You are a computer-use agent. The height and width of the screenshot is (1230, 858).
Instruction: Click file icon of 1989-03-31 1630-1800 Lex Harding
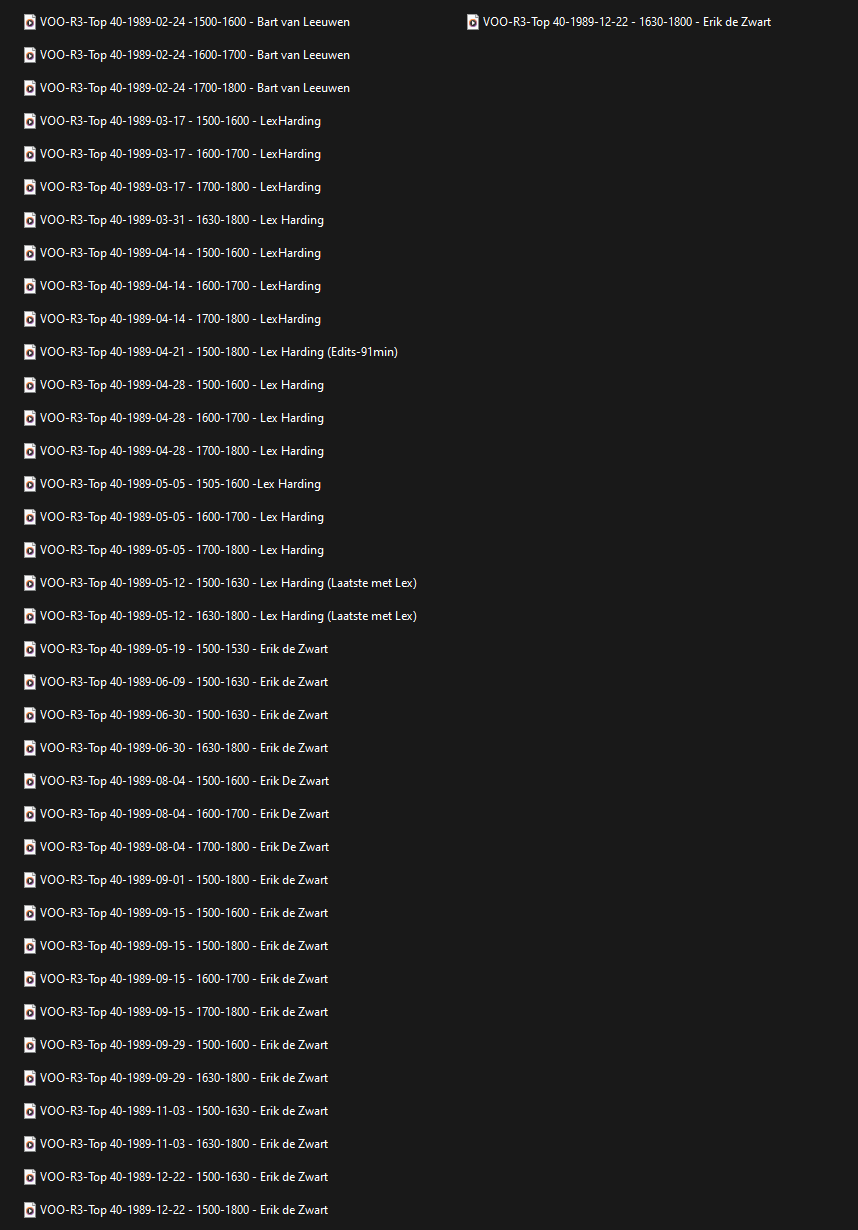pyautogui.click(x=30, y=220)
